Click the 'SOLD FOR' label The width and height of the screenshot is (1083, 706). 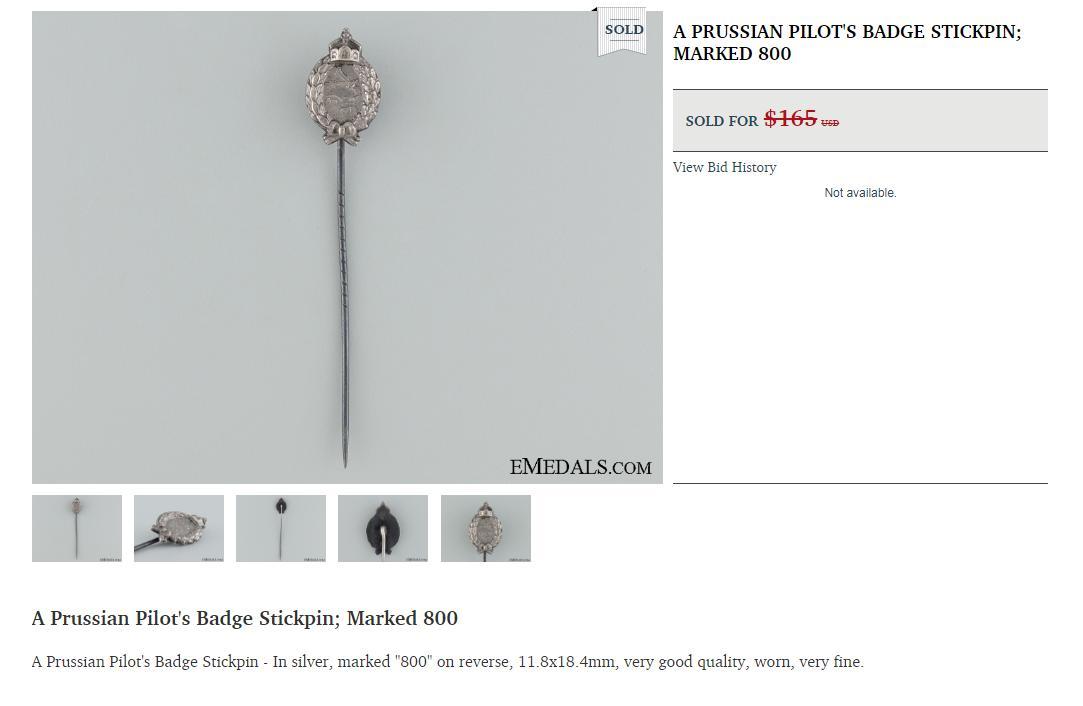coord(722,121)
